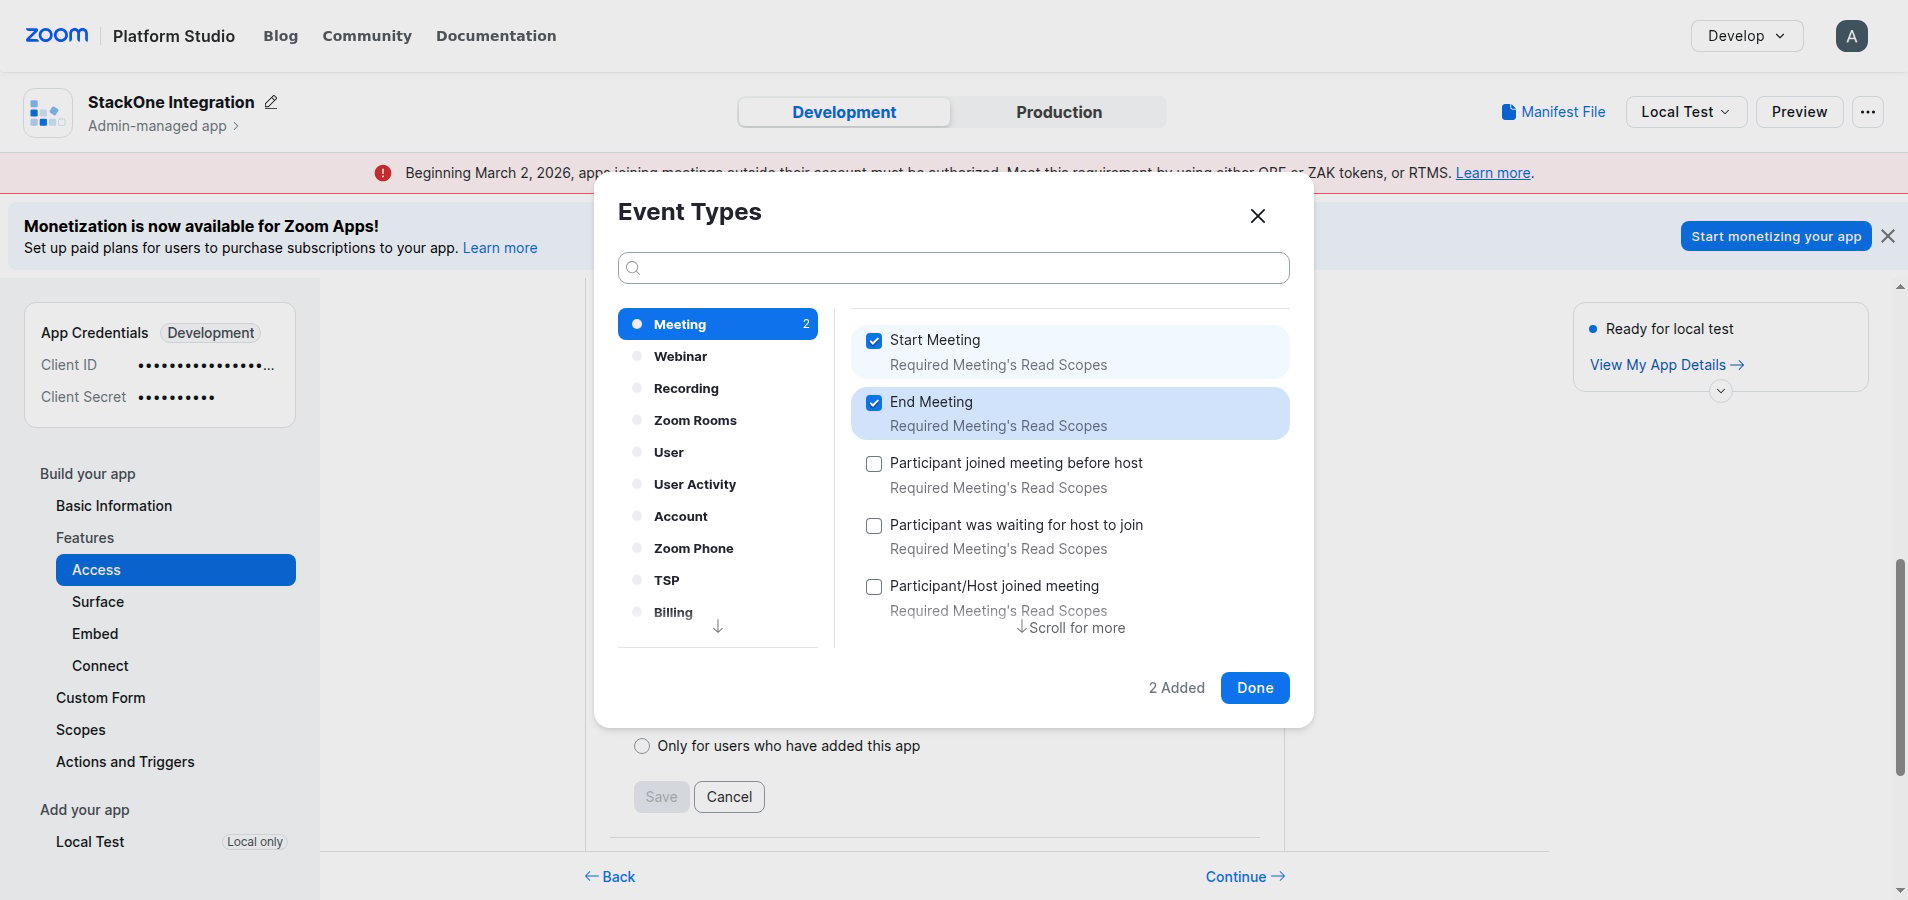Uncheck the Start Meeting event

click(x=874, y=341)
